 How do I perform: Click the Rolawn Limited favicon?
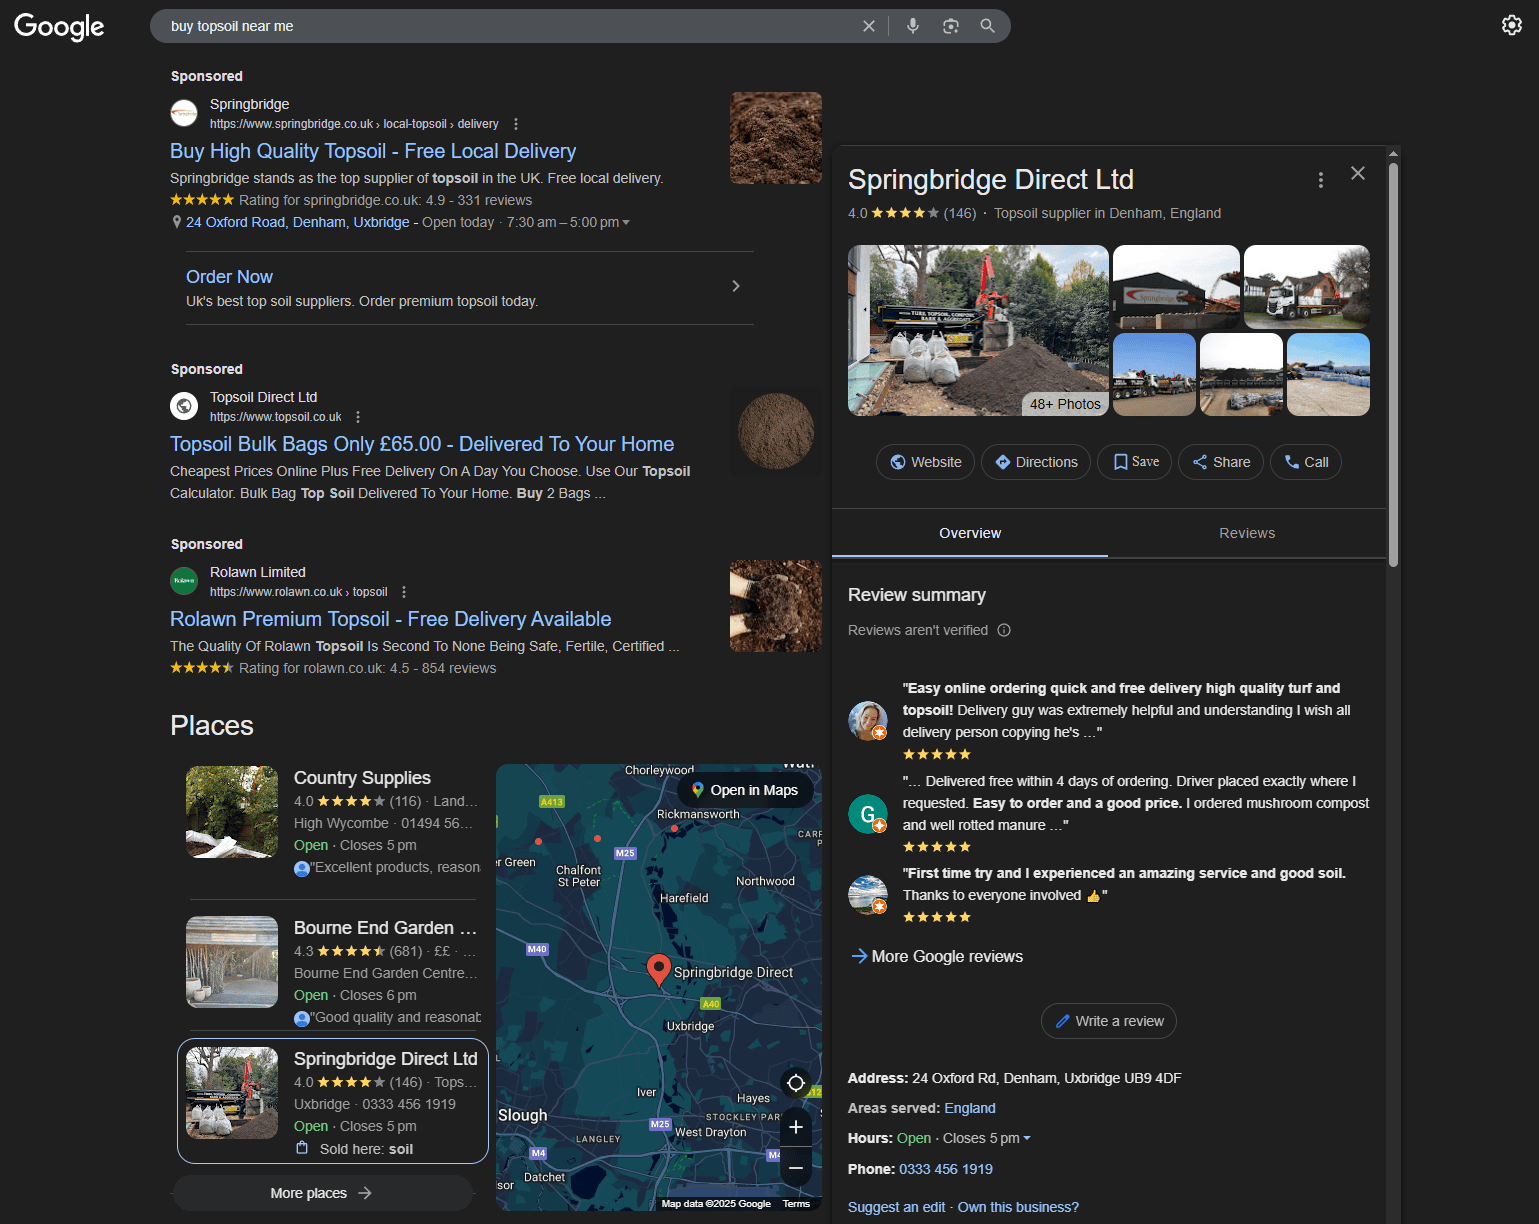pyautogui.click(x=184, y=580)
